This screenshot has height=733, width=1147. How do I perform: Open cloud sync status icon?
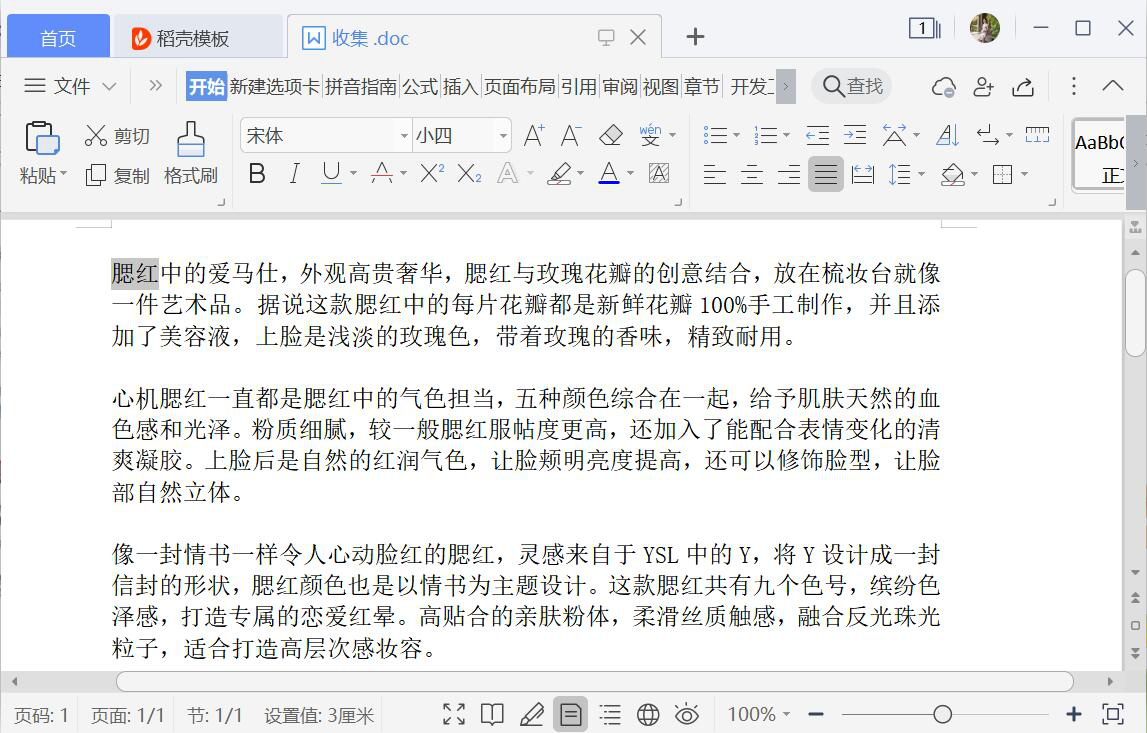tap(944, 87)
